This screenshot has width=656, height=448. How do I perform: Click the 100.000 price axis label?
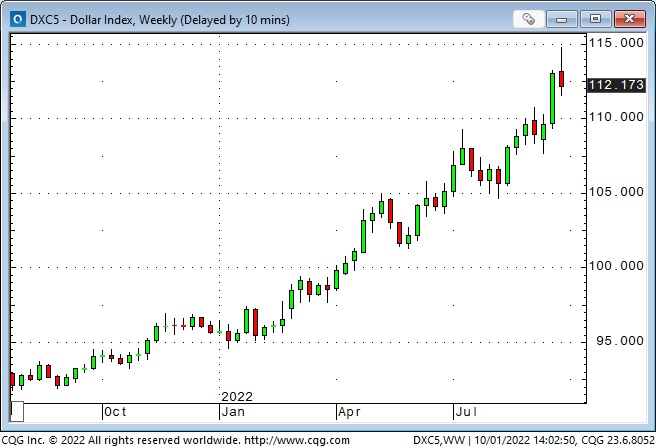tap(616, 266)
